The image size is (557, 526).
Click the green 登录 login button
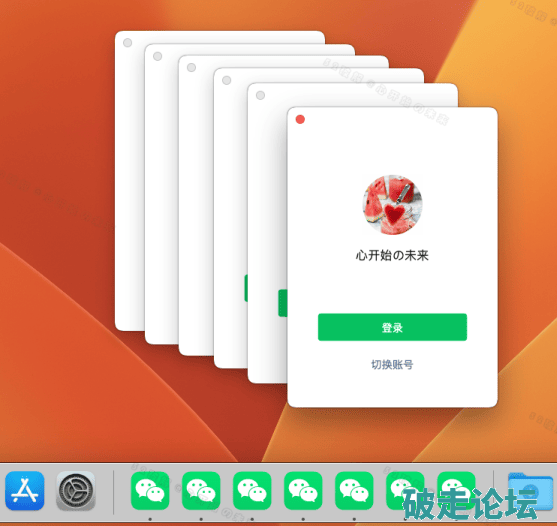(x=392, y=327)
